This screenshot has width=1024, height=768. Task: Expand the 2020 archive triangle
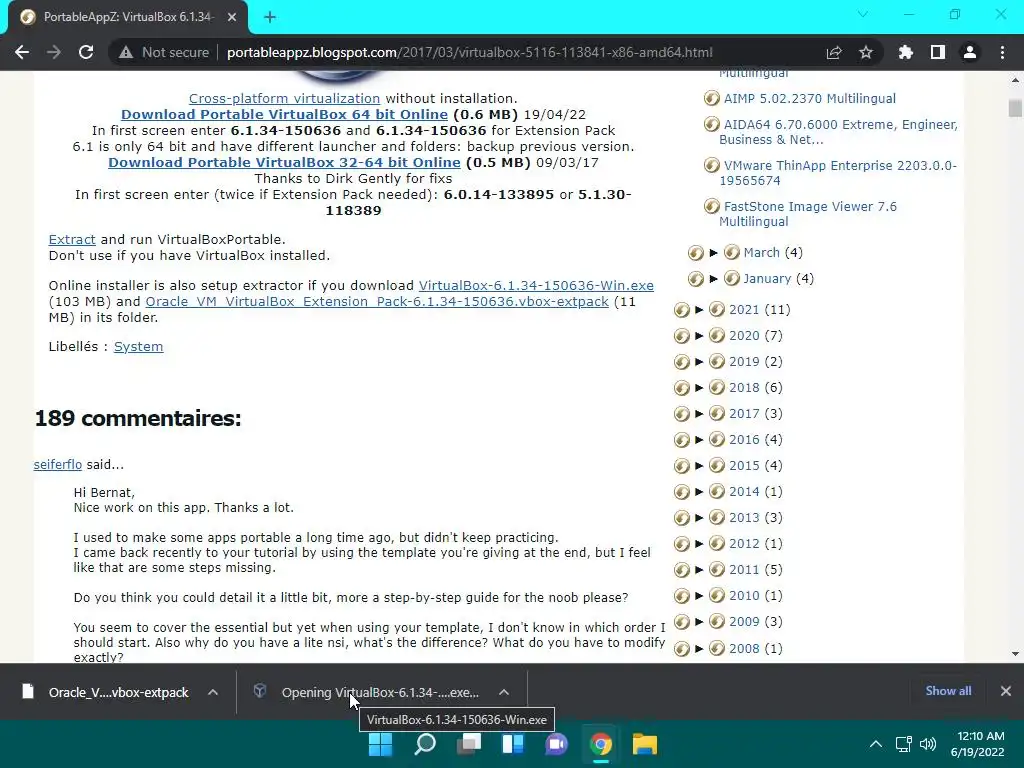tap(699, 336)
